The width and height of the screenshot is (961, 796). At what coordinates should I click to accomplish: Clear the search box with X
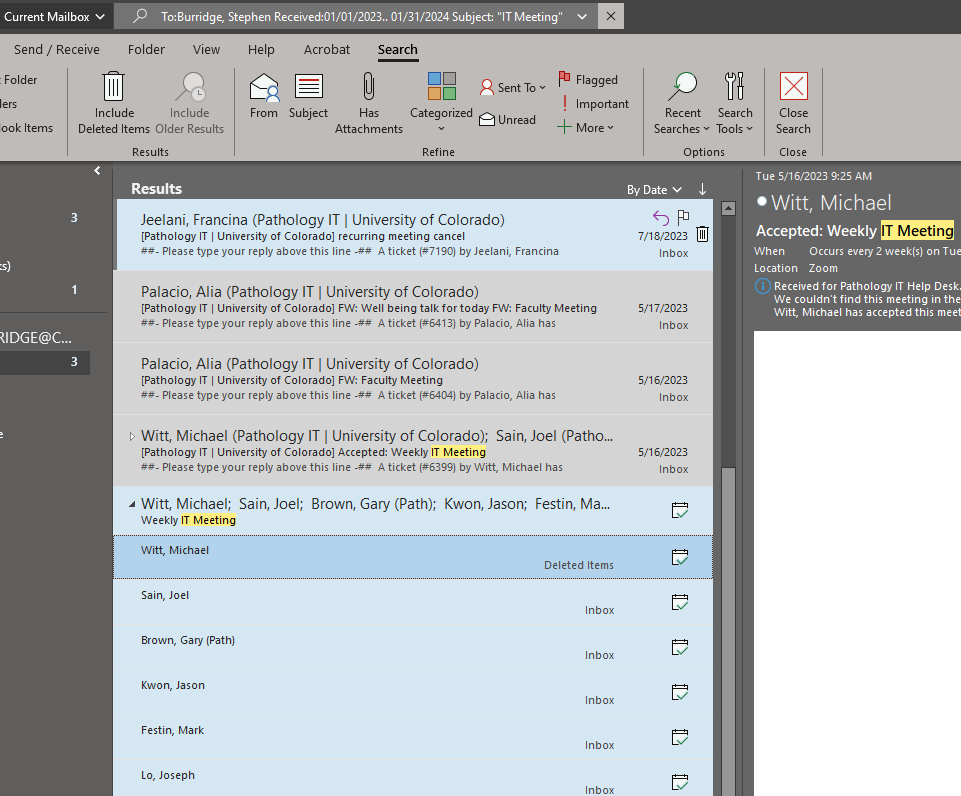pyautogui.click(x=610, y=17)
